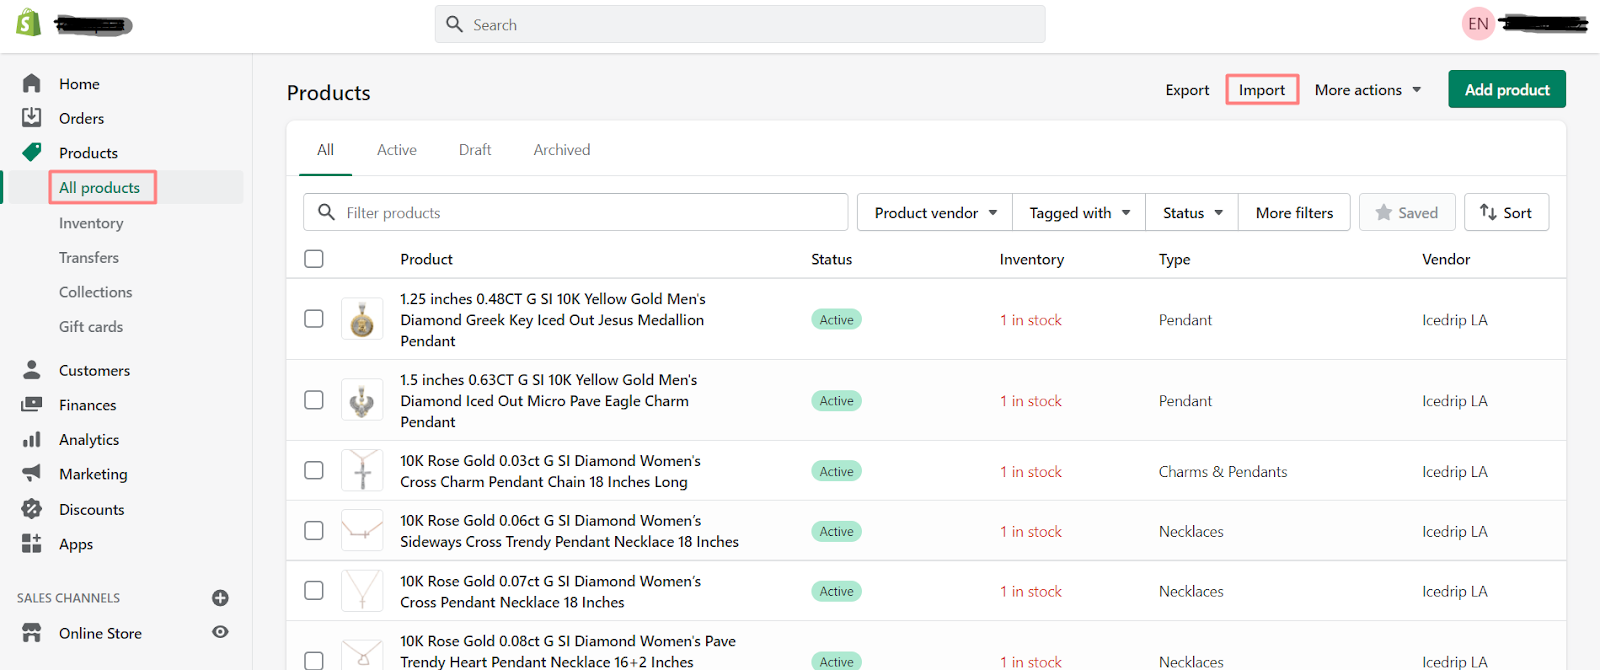Image resolution: width=1600 pixels, height=670 pixels.
Task: Check the Jesus Medallion Pendant row
Action: tap(314, 319)
